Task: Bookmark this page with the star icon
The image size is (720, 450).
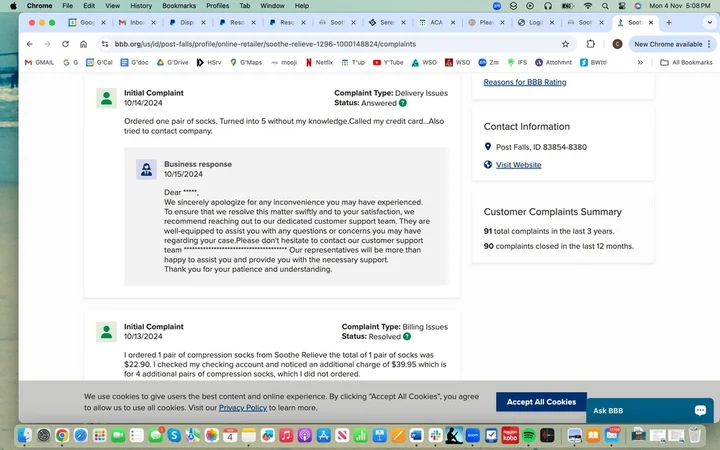Action: (565, 44)
